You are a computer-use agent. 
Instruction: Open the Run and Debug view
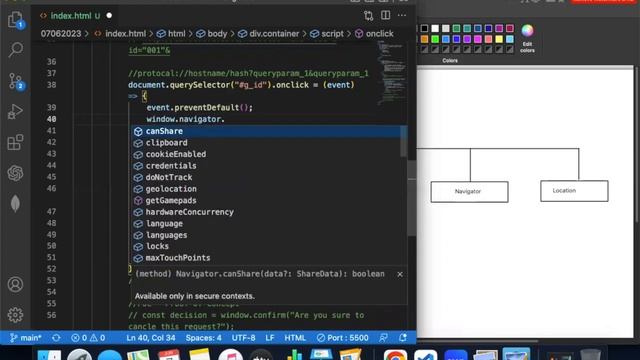click(16, 111)
